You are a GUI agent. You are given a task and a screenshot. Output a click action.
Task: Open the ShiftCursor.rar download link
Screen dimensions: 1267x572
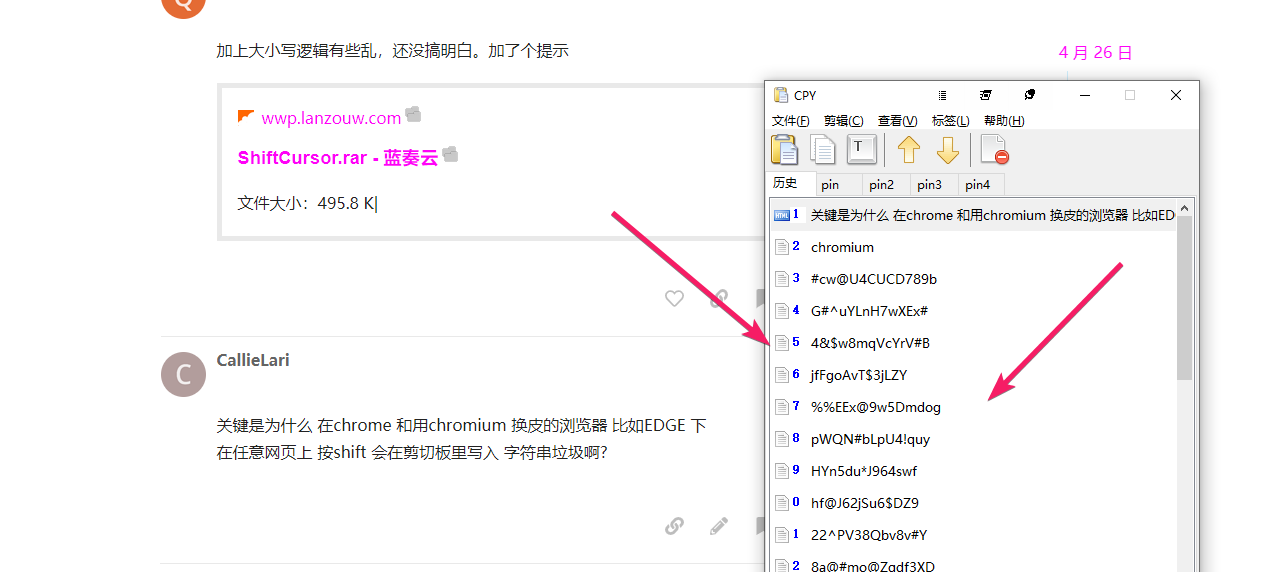click(337, 158)
